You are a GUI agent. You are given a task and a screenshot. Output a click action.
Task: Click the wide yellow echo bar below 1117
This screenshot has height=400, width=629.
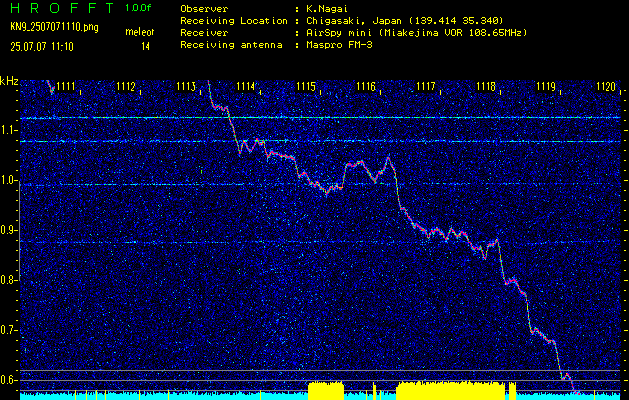[x=450, y=390]
